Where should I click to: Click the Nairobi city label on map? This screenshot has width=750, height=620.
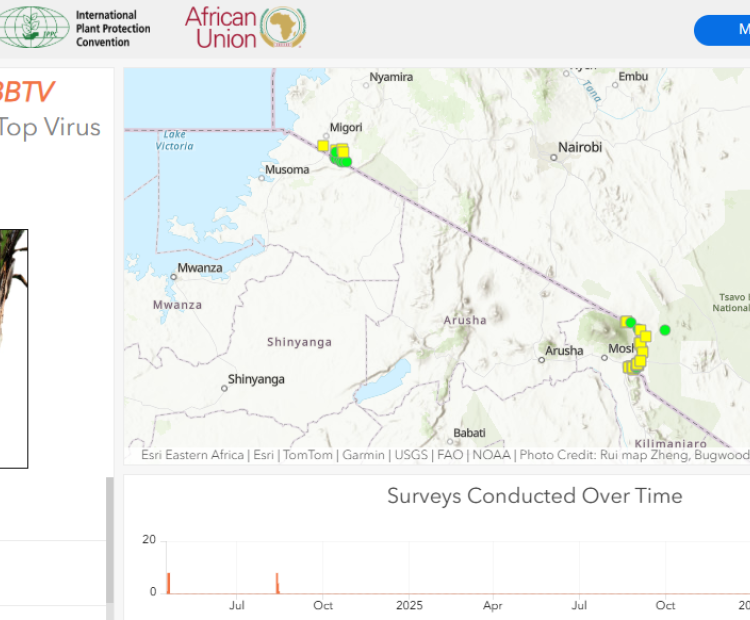(x=580, y=147)
